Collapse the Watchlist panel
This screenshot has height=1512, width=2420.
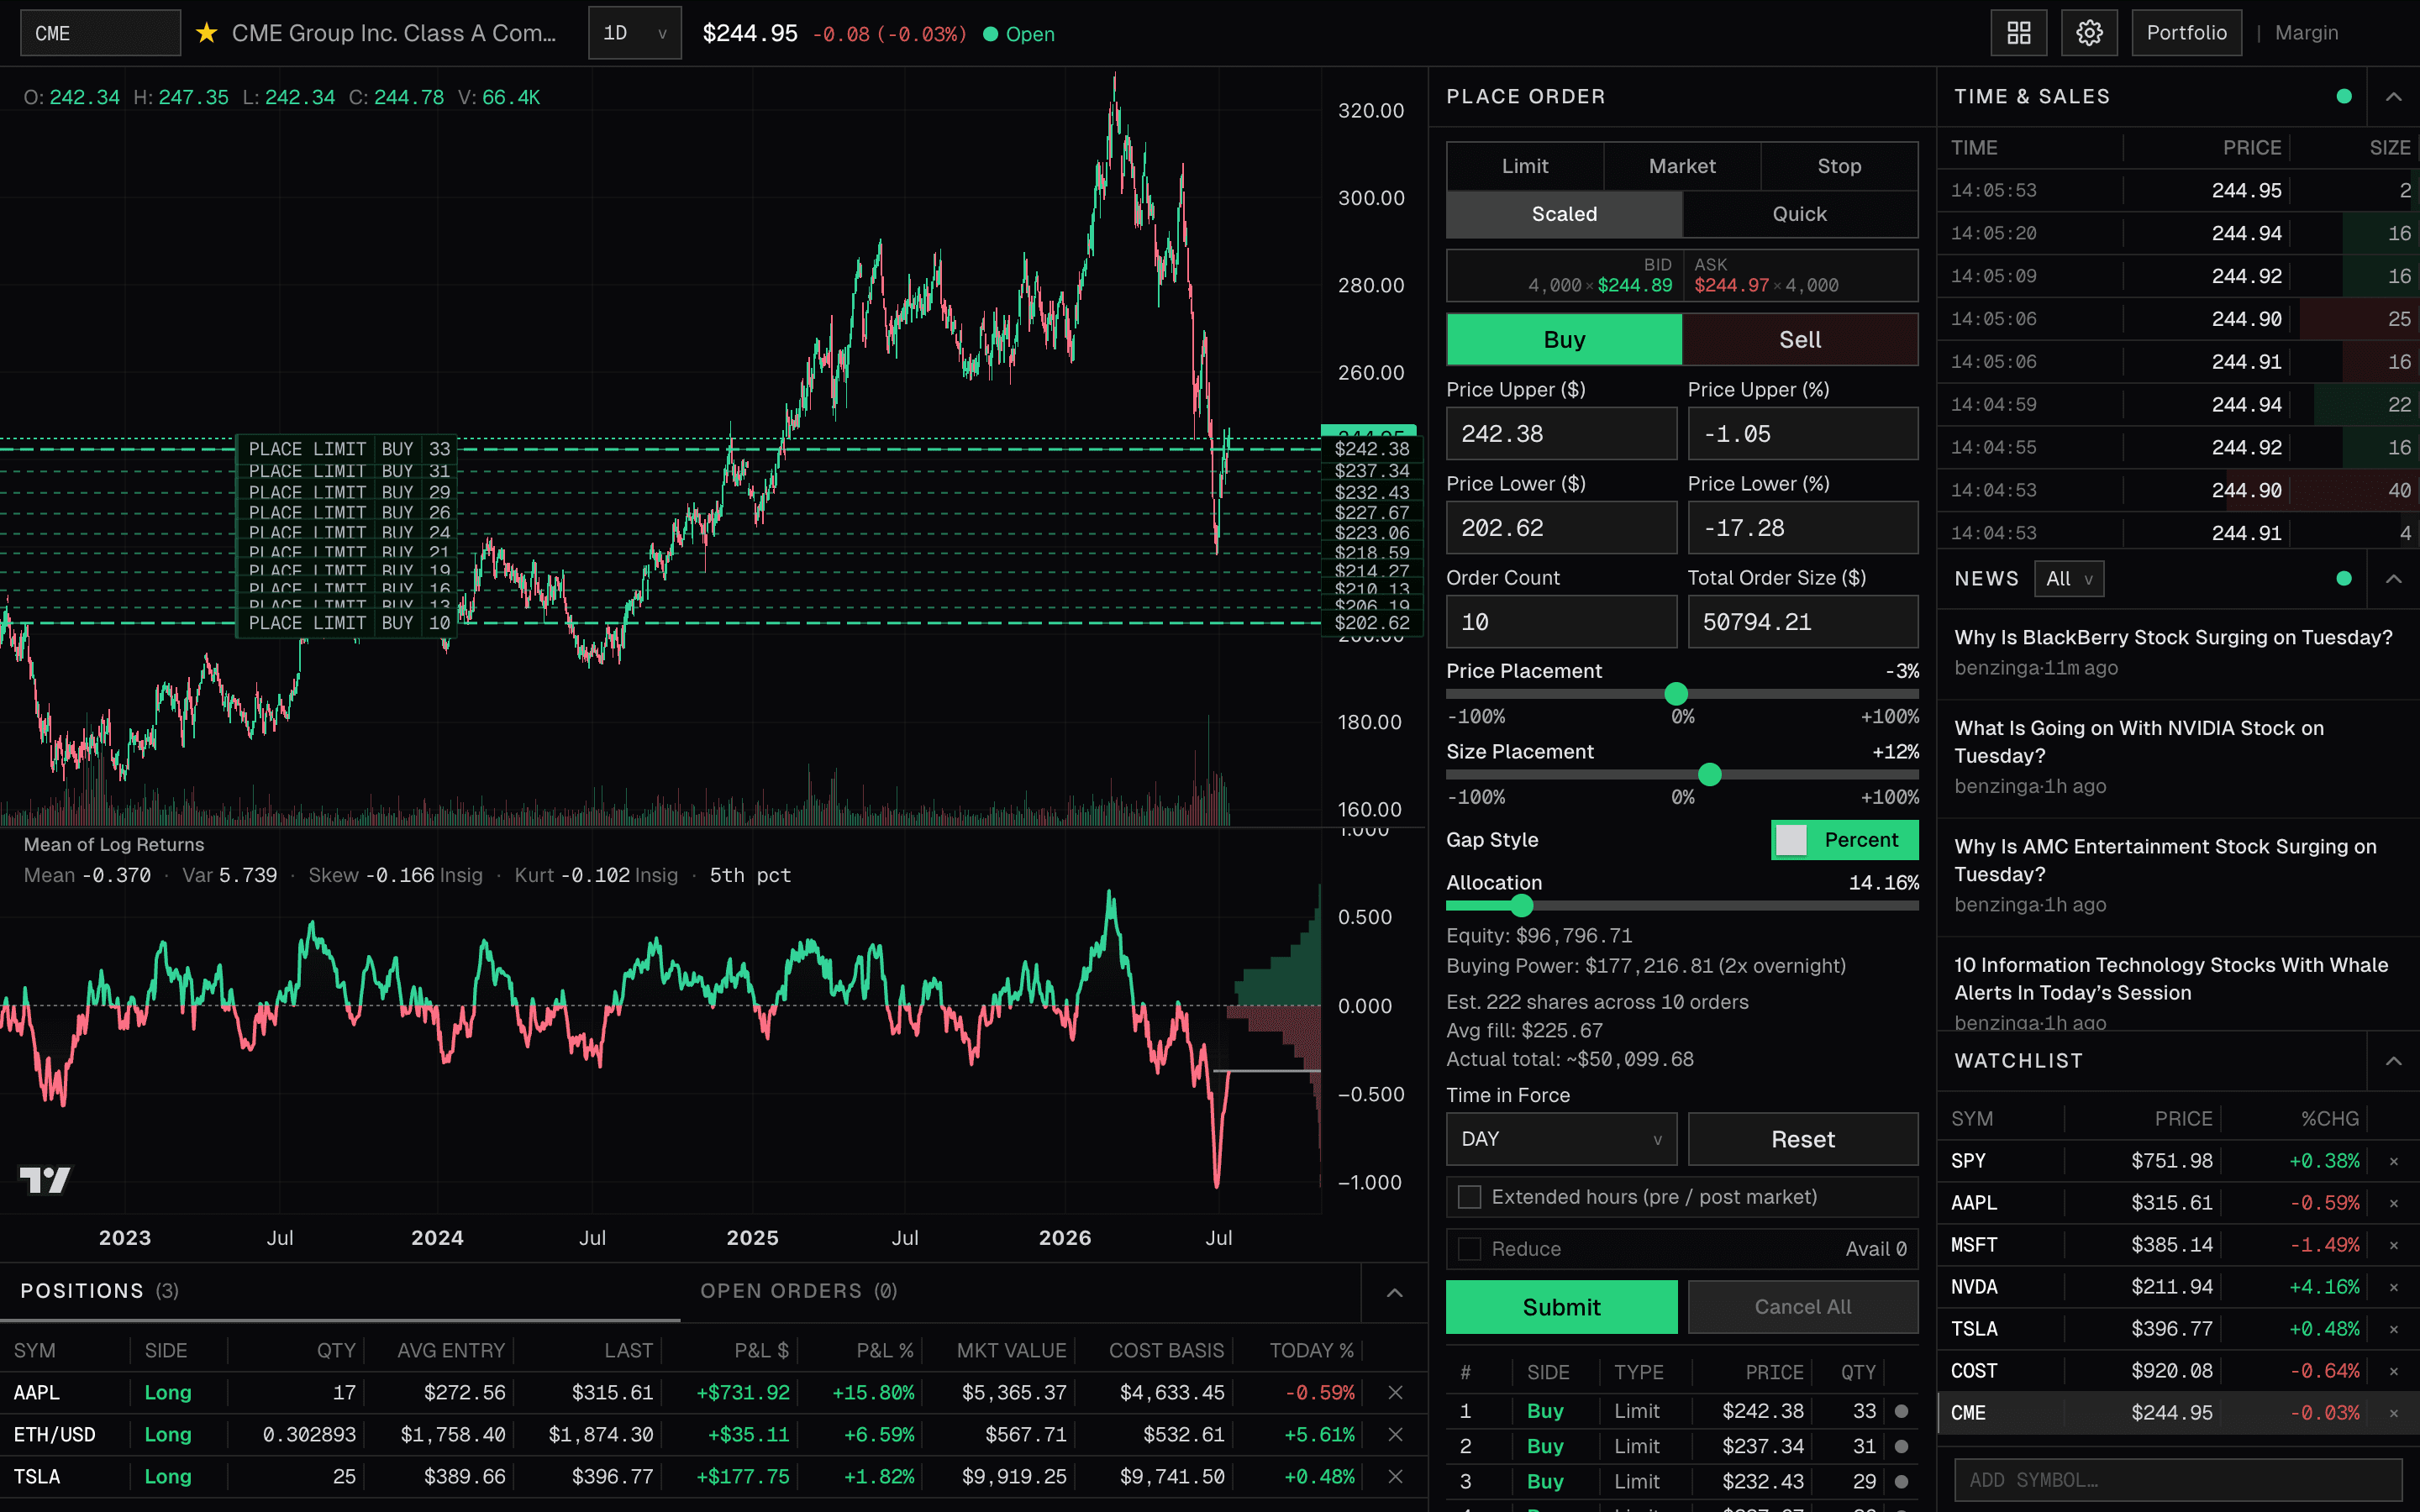click(2394, 1061)
